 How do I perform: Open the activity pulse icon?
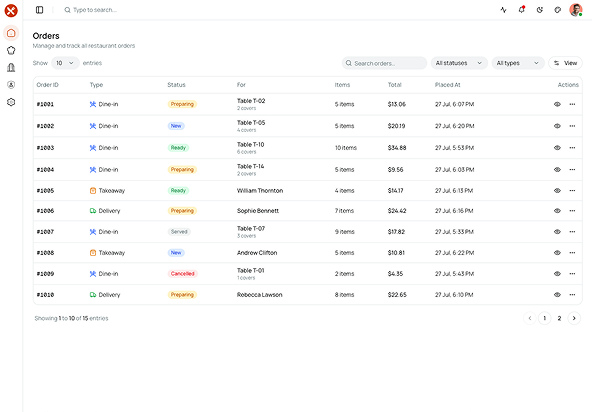(x=503, y=10)
